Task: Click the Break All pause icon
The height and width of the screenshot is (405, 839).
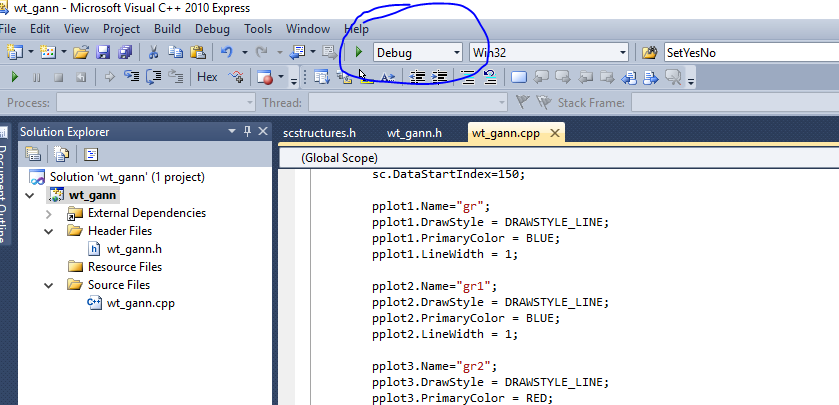Action: pos(36,78)
